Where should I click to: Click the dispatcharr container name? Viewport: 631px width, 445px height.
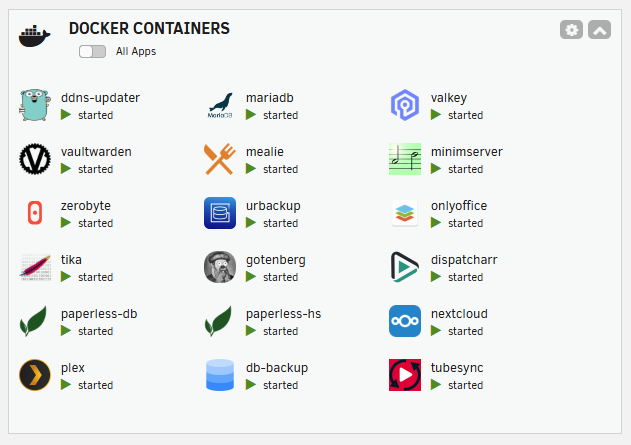[x=464, y=260]
